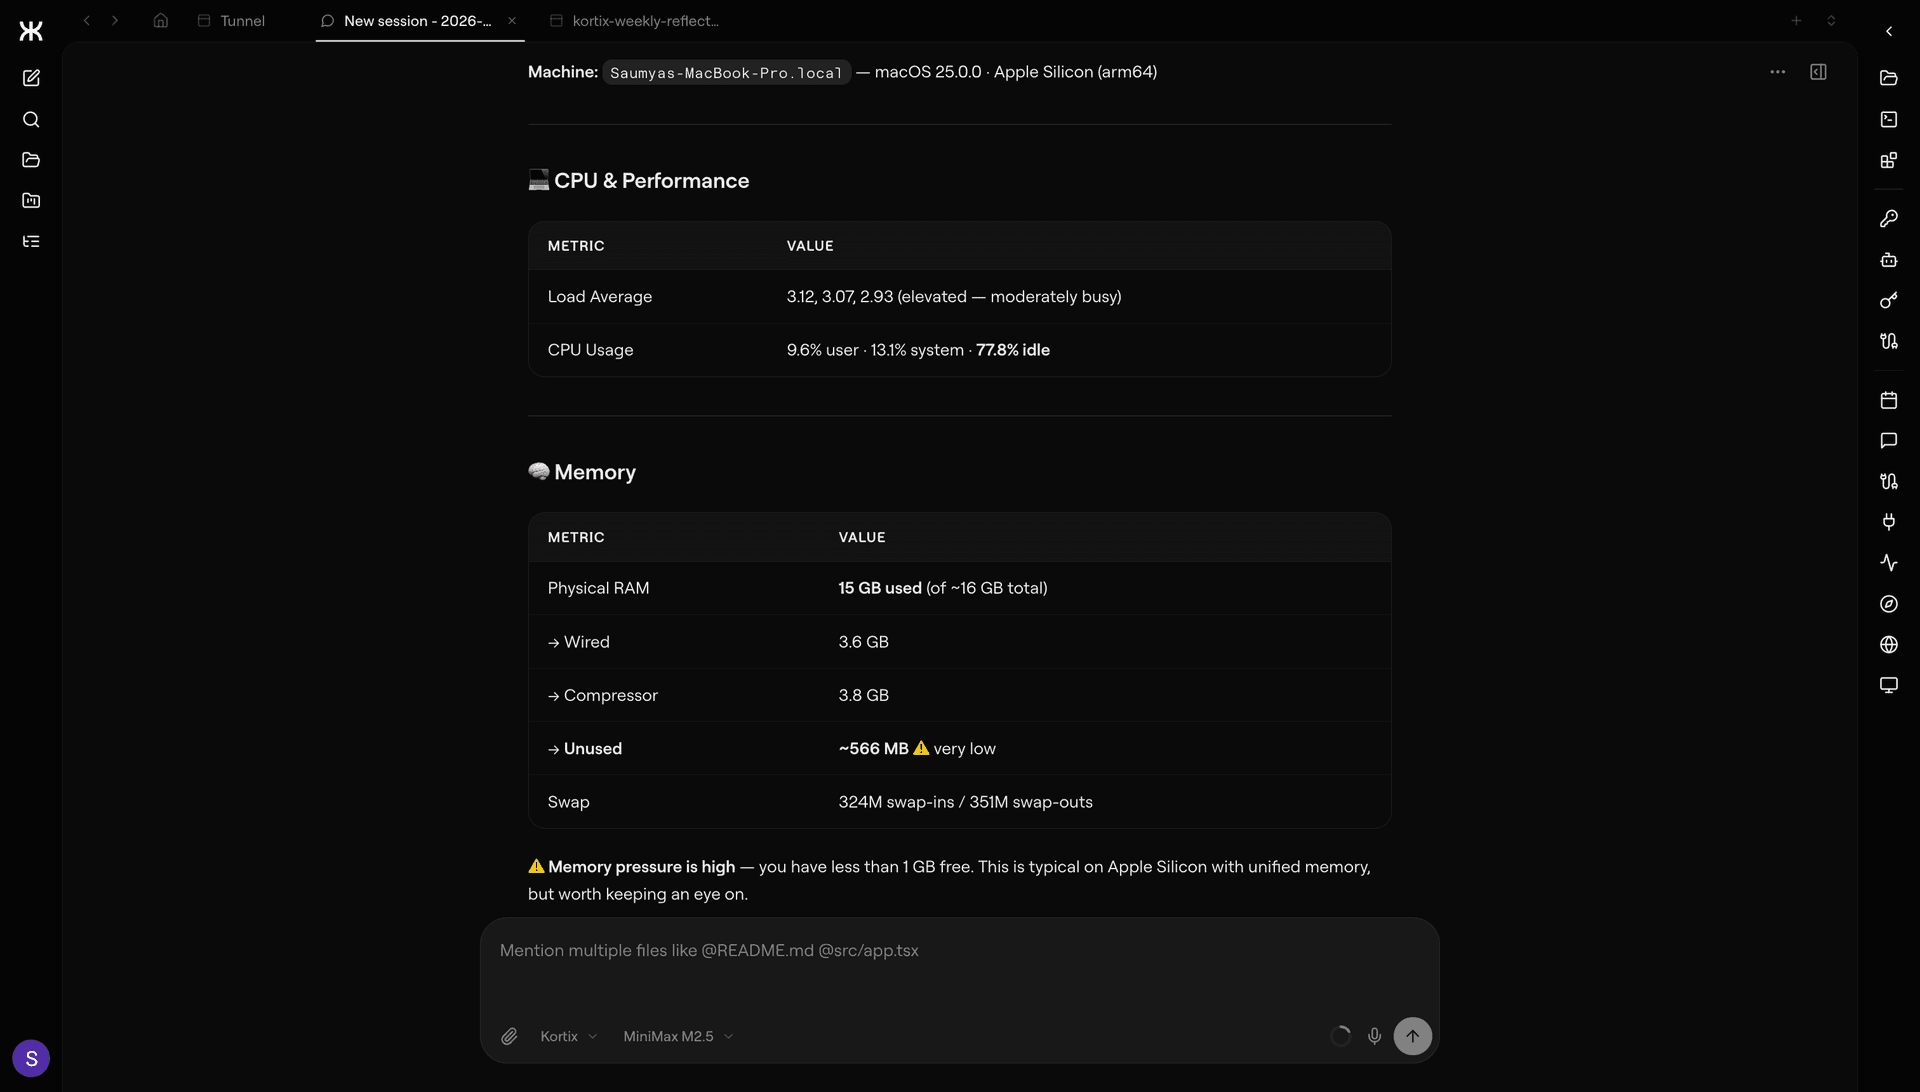This screenshot has height=1092, width=1920.
Task: Click the Saumyas-MacBook-Pro.local hostname
Action: 726,72
